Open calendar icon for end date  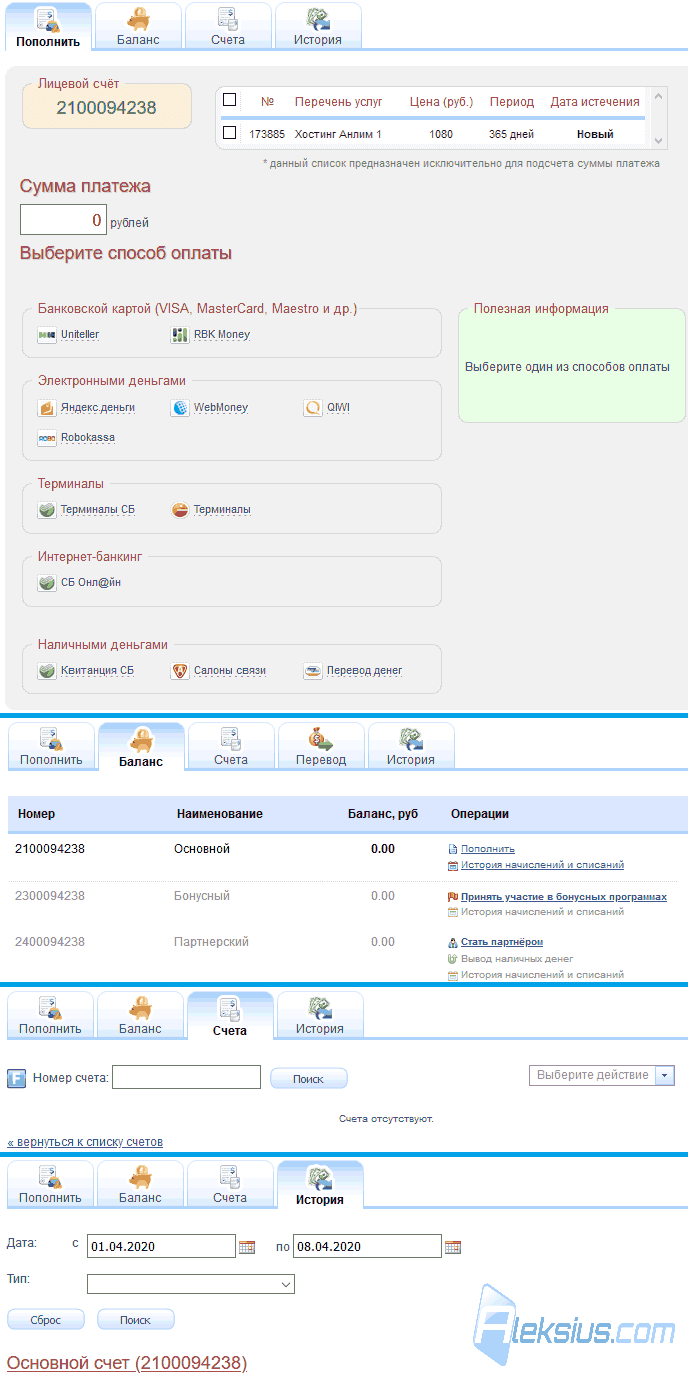click(x=453, y=1247)
